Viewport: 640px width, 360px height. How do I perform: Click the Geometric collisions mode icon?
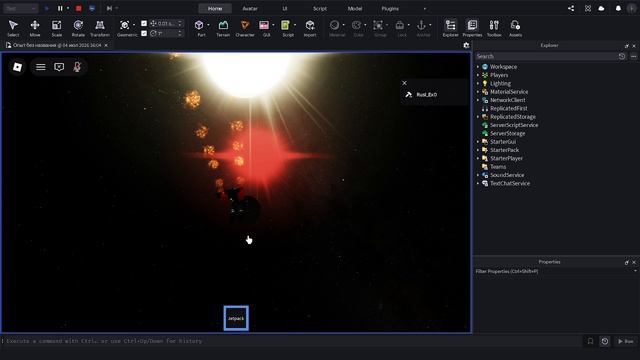coord(125,25)
